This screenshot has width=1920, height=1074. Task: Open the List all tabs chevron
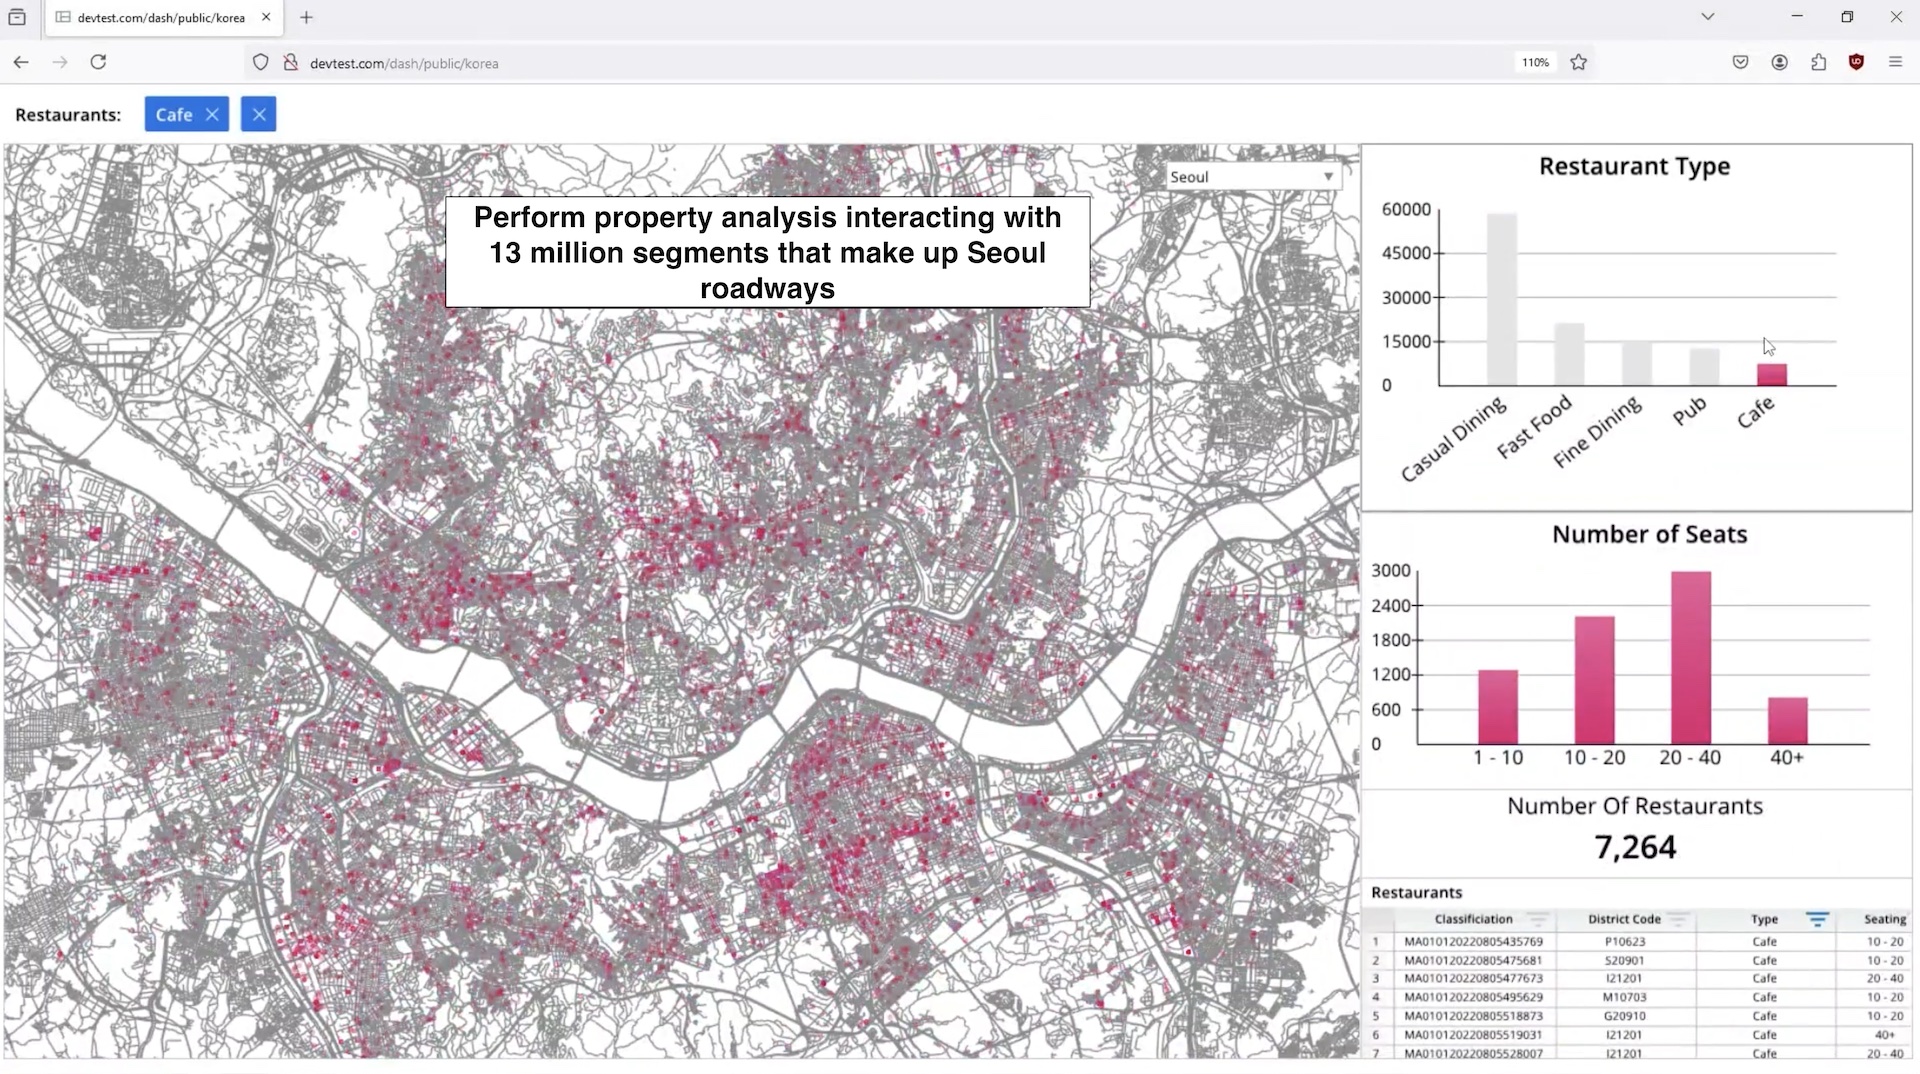[x=1707, y=17]
